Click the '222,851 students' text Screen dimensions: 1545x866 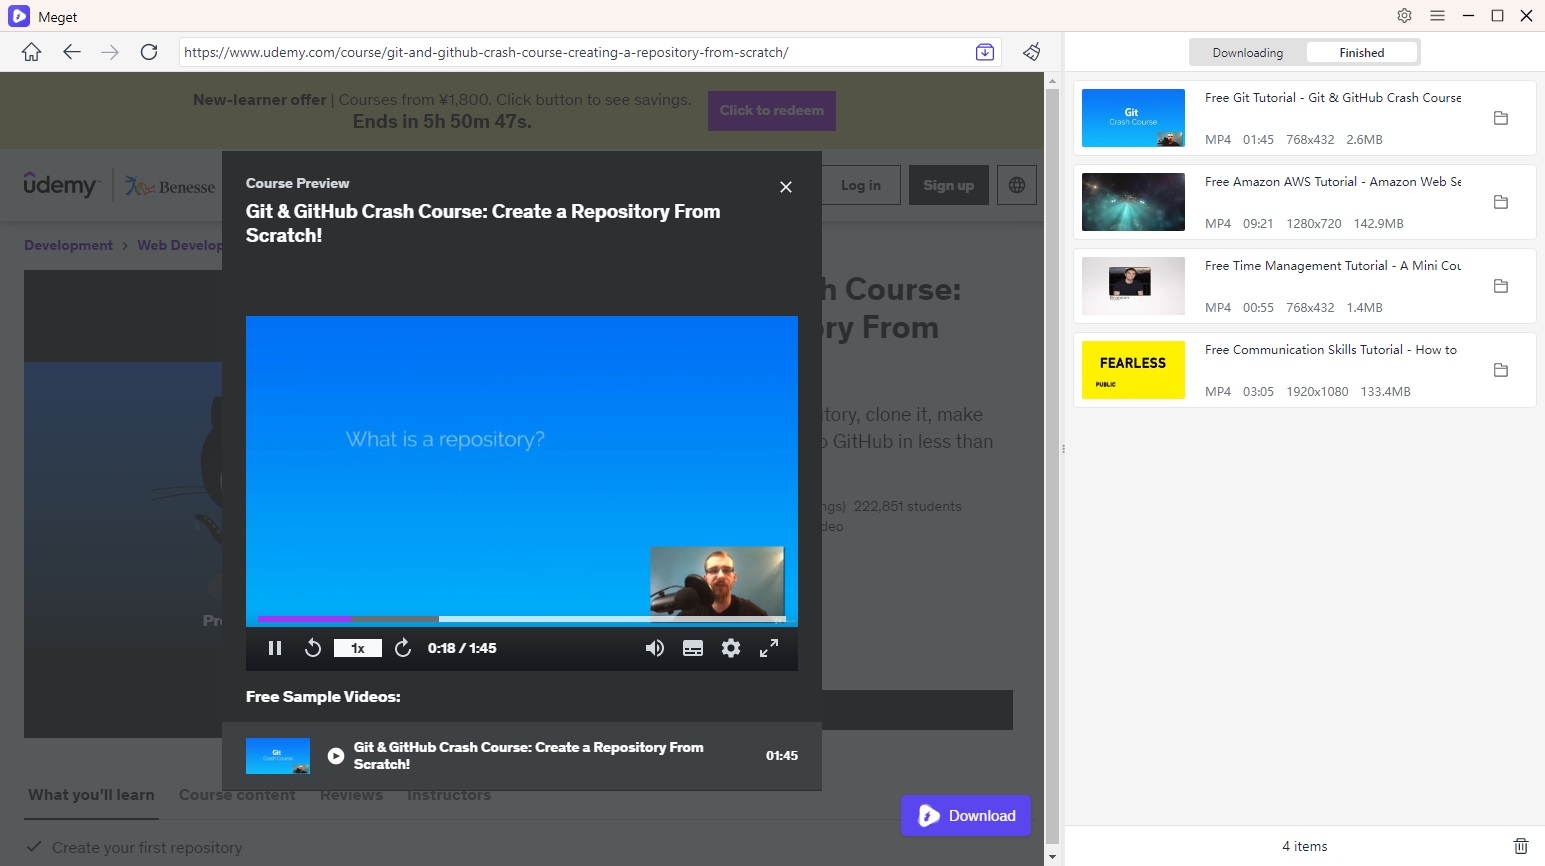[x=907, y=506]
